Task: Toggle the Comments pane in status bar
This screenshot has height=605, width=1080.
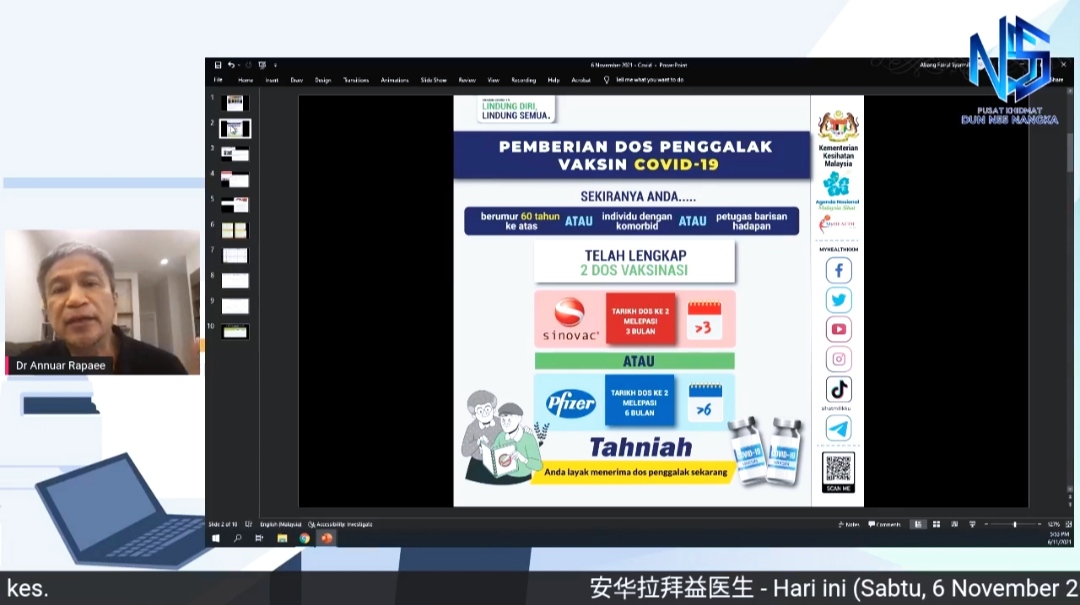Action: coord(884,524)
